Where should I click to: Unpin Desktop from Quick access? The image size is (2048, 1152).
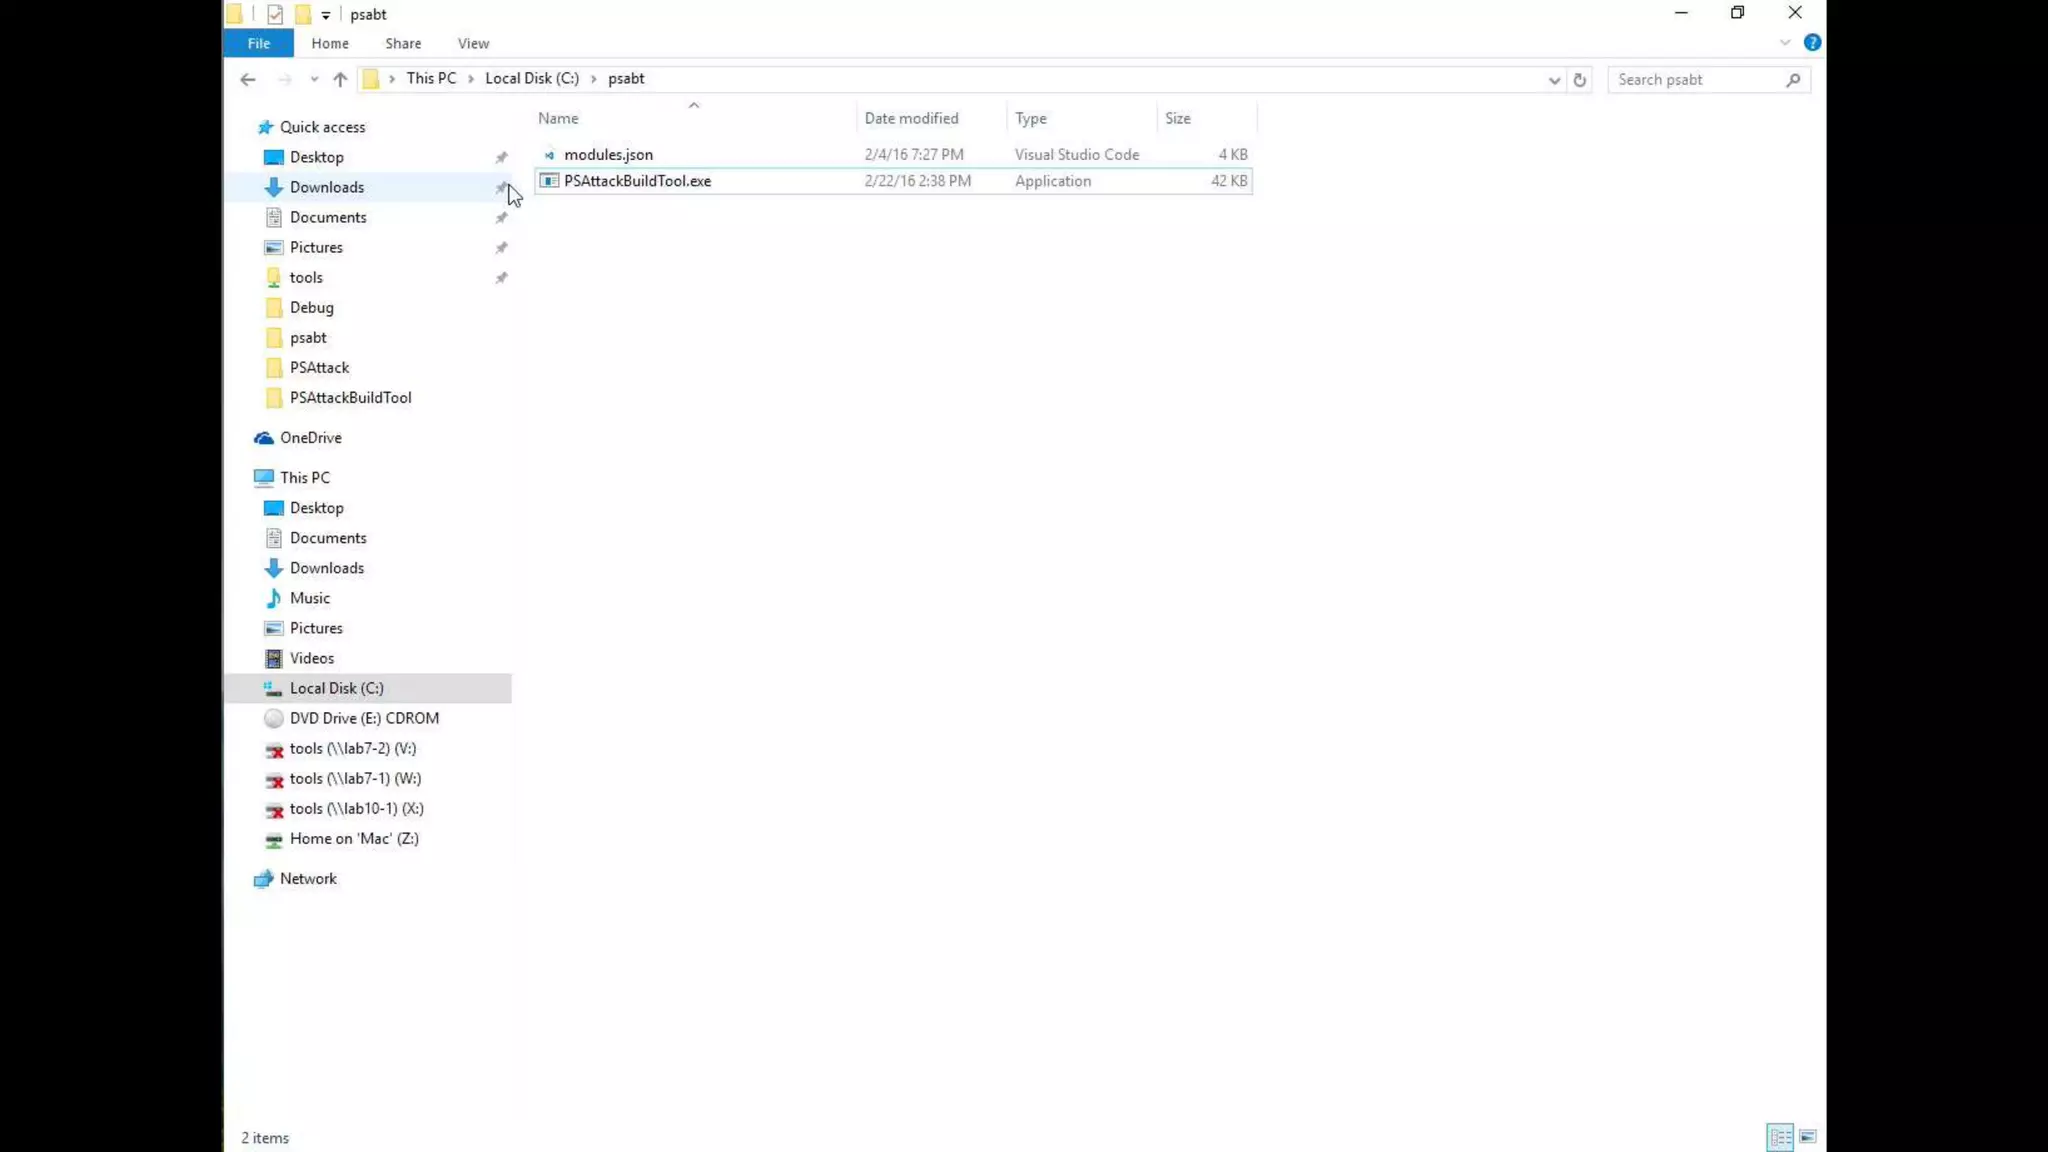click(501, 157)
